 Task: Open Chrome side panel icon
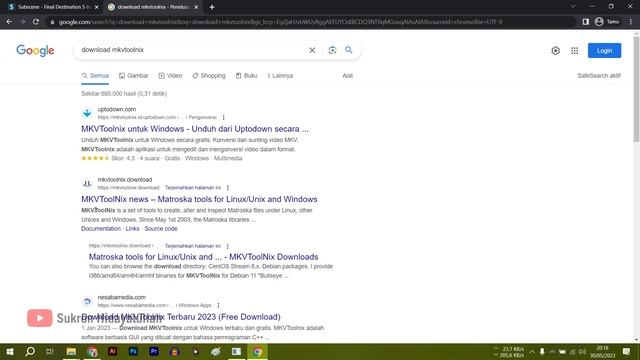[x=586, y=22]
